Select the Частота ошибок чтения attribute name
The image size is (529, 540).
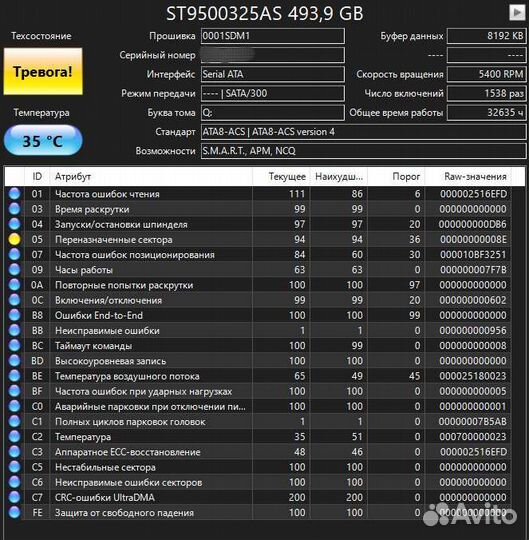coord(107,194)
